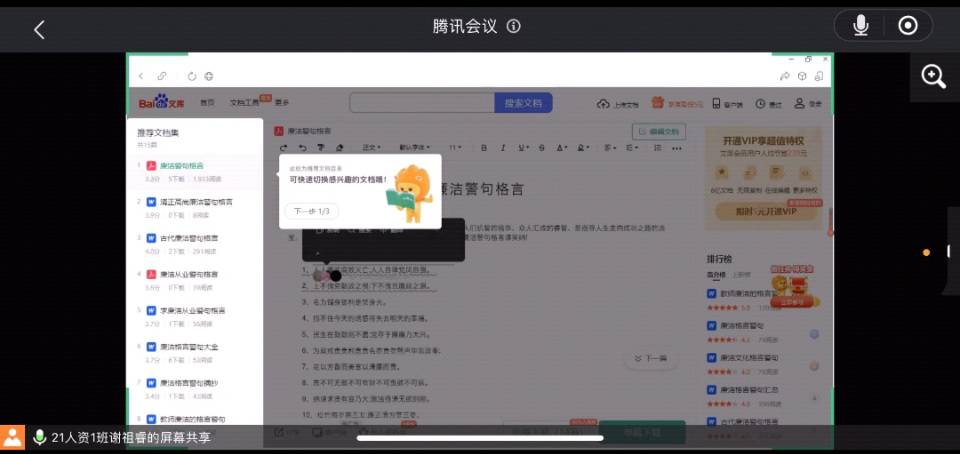Click the 搜索文档 search button
960x454 pixels.
click(522, 103)
